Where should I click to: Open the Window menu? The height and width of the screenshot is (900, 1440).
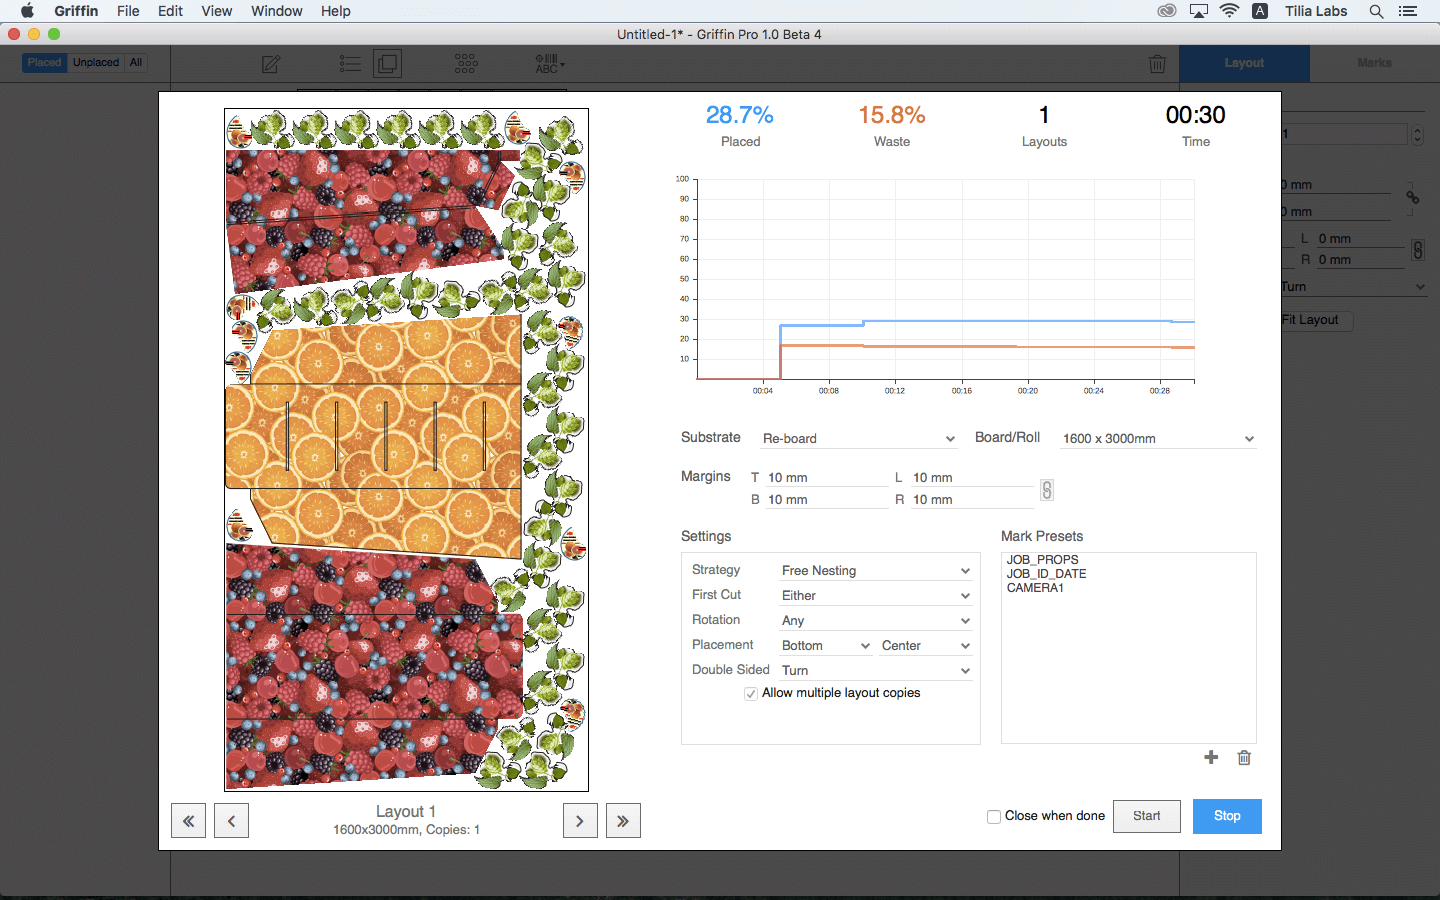pos(276,11)
